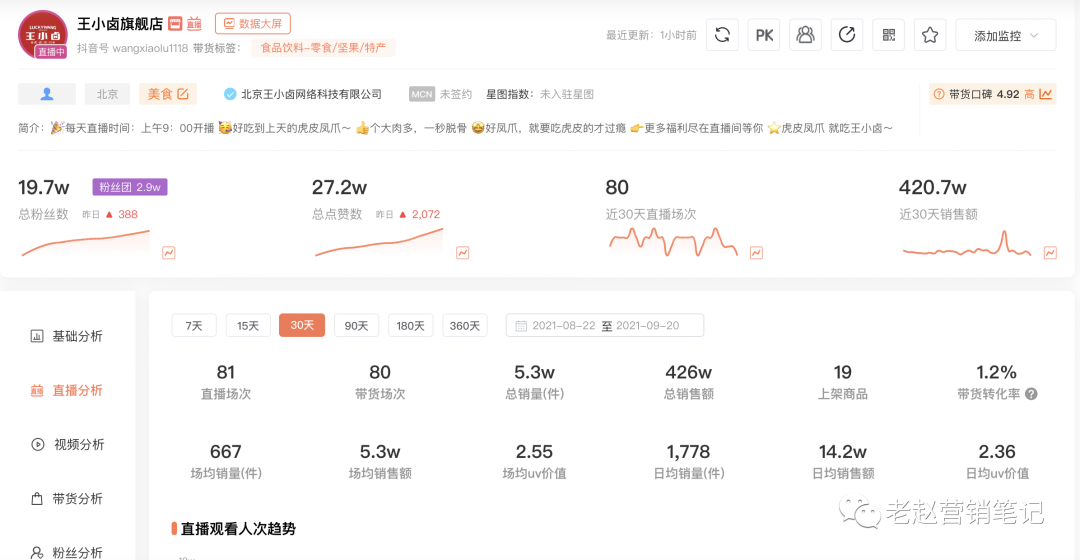This screenshot has width=1080, height=560.
Task: Open the 总点赞数 trend chart icon
Action: coord(463,253)
